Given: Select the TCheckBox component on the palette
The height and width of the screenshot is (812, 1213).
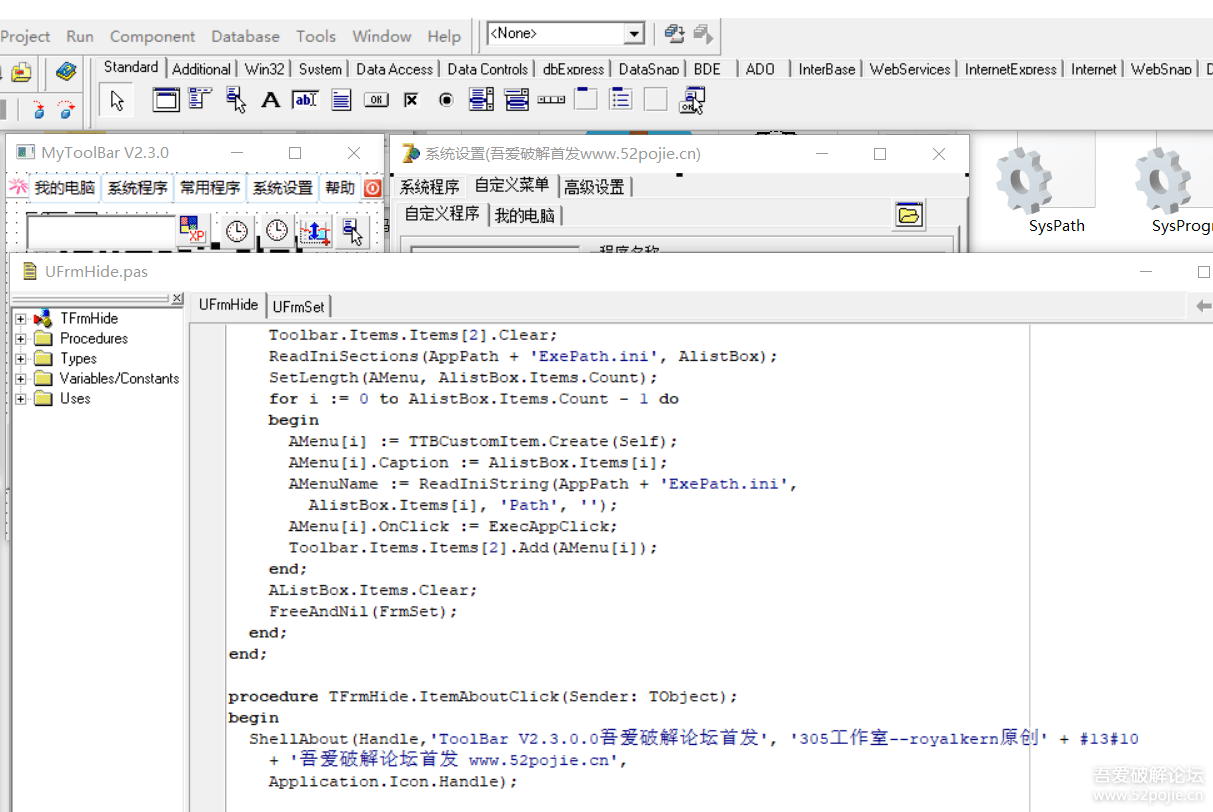Looking at the screenshot, I should (411, 99).
